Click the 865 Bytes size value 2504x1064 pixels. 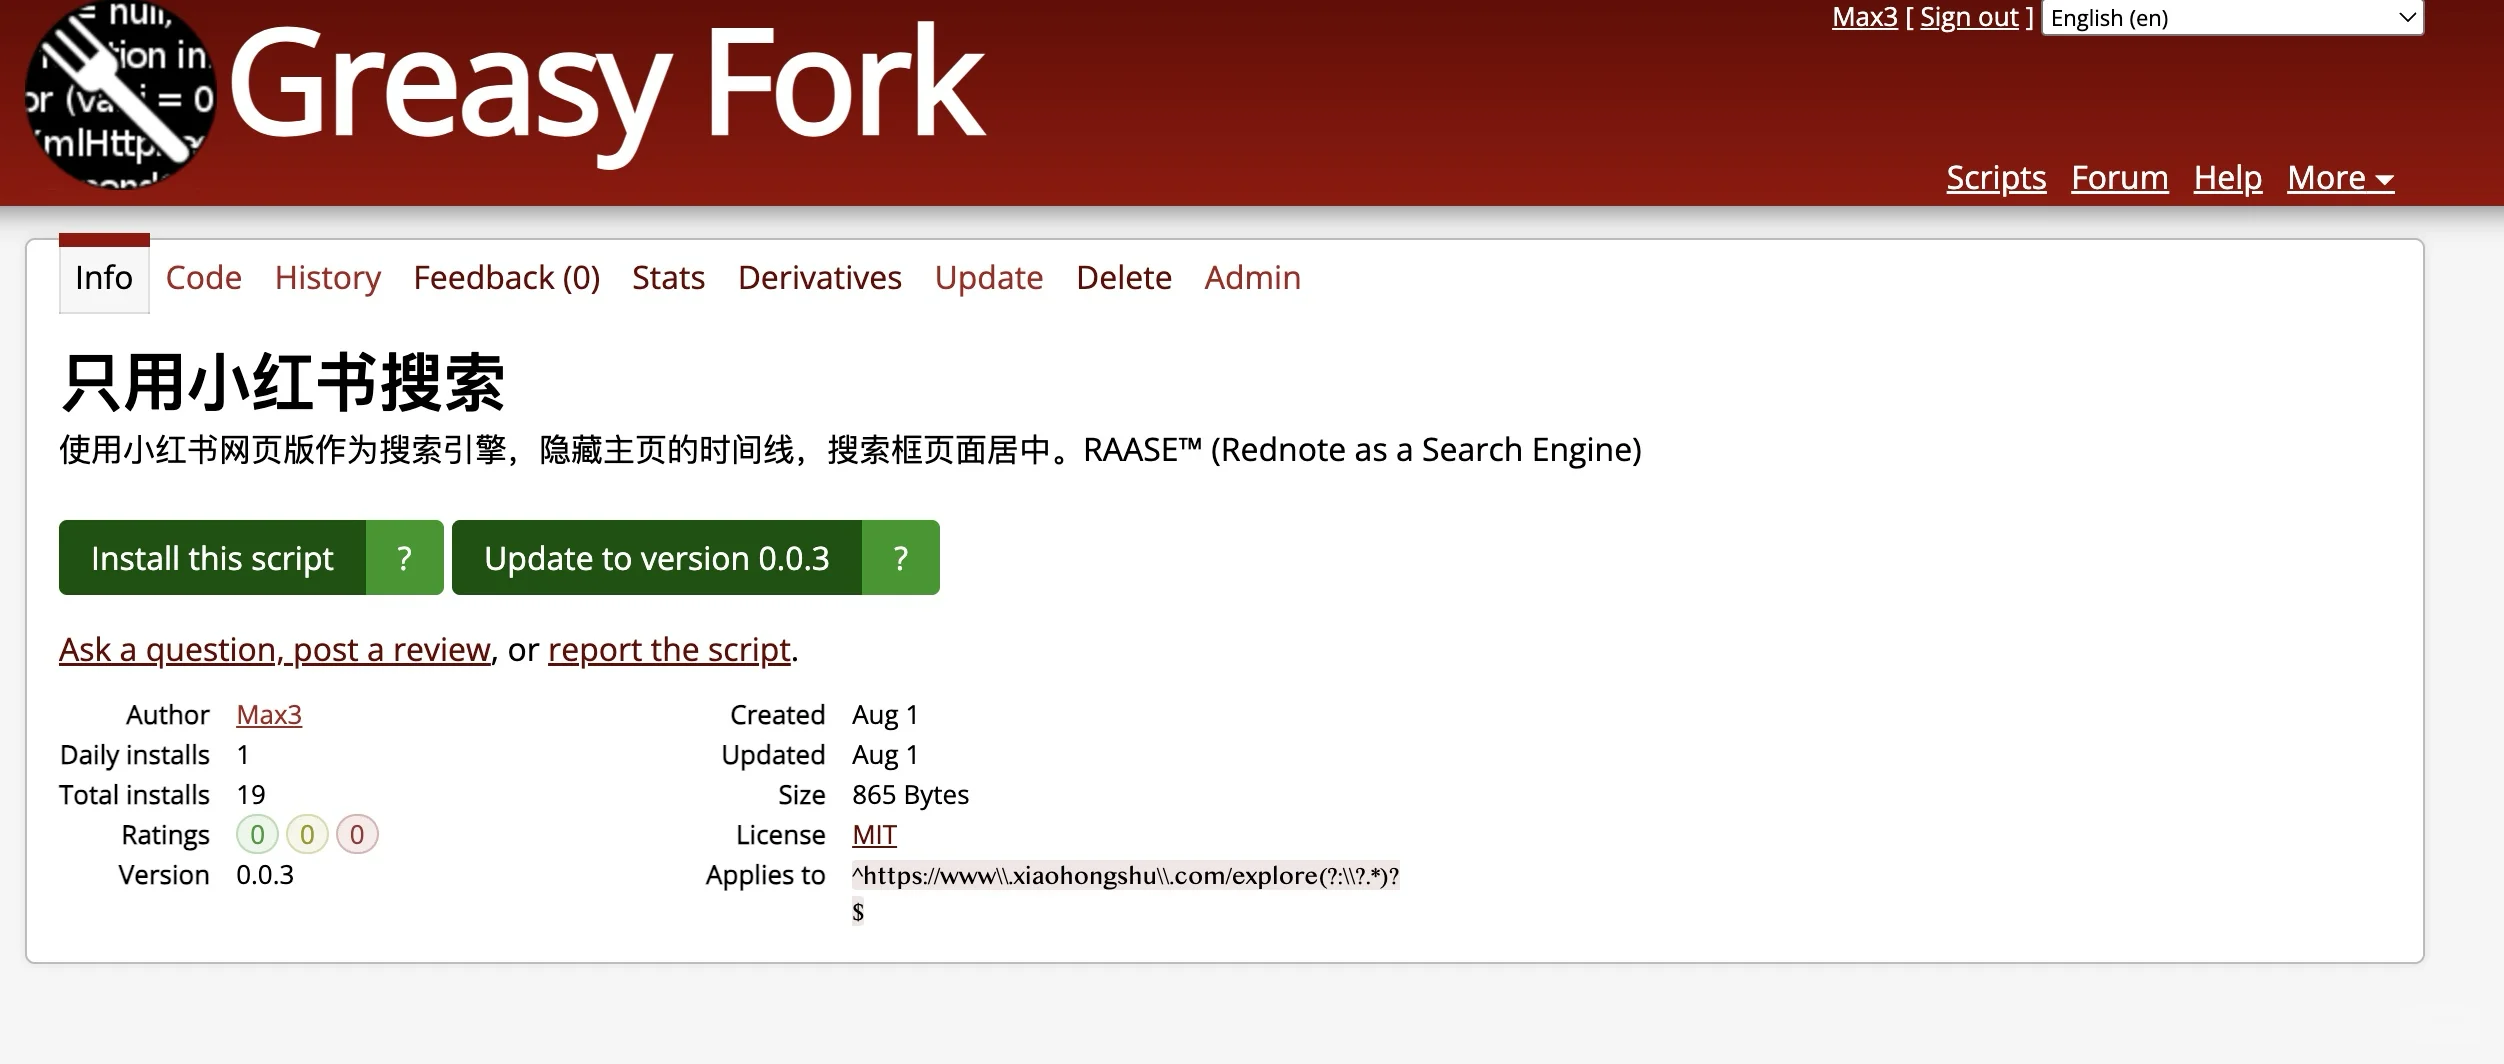tap(910, 795)
